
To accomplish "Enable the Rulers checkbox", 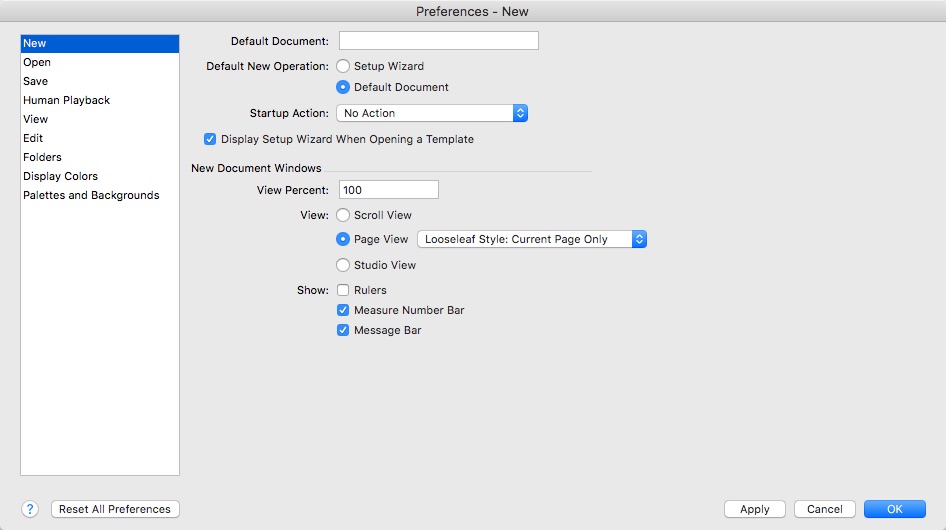I will (x=343, y=290).
